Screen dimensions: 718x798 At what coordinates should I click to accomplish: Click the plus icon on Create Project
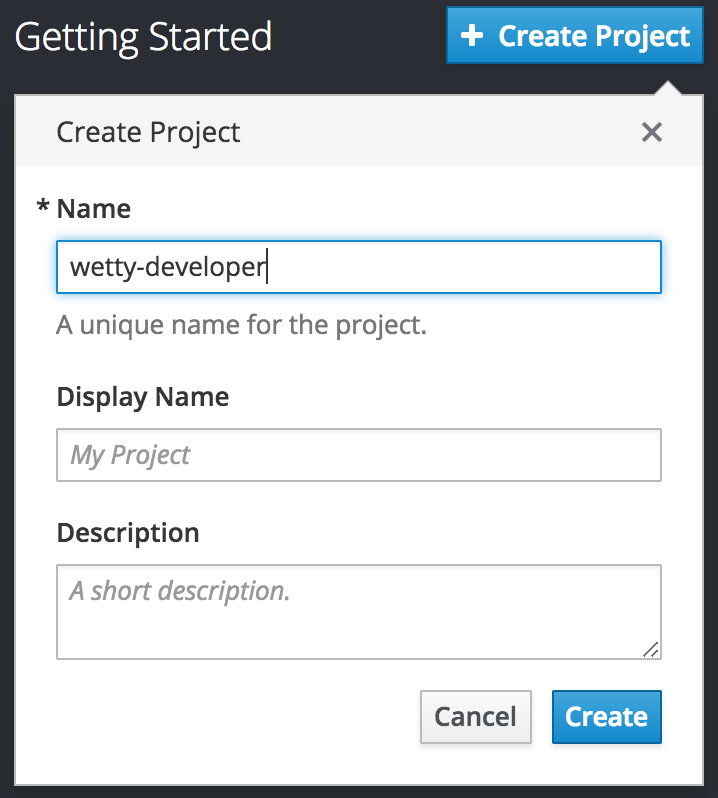[472, 36]
